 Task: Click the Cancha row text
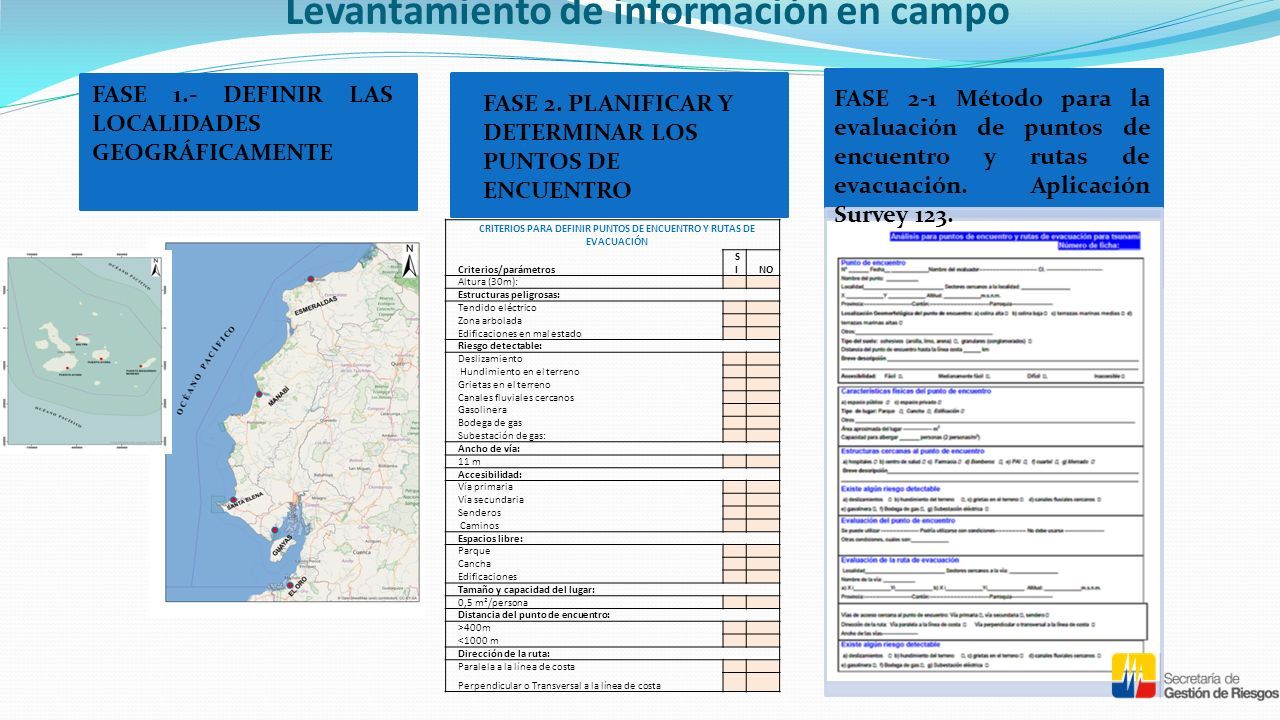[474, 564]
